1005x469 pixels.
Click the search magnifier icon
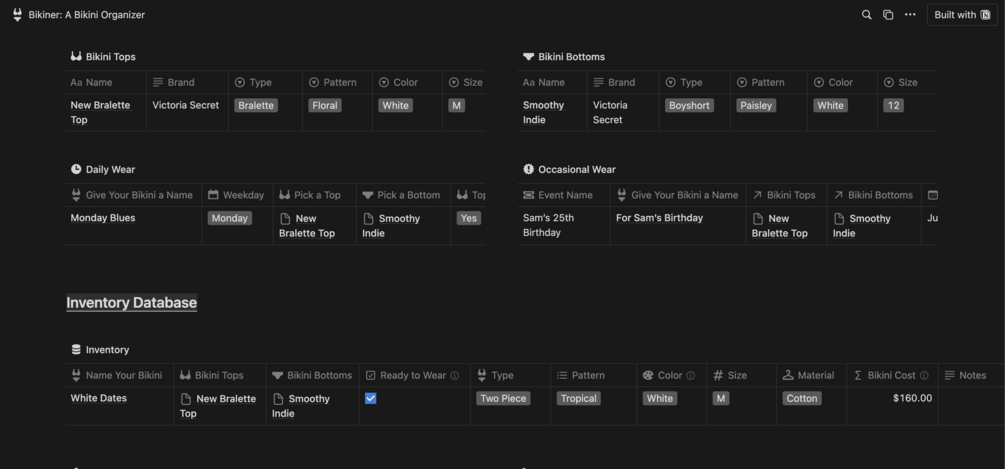(866, 15)
